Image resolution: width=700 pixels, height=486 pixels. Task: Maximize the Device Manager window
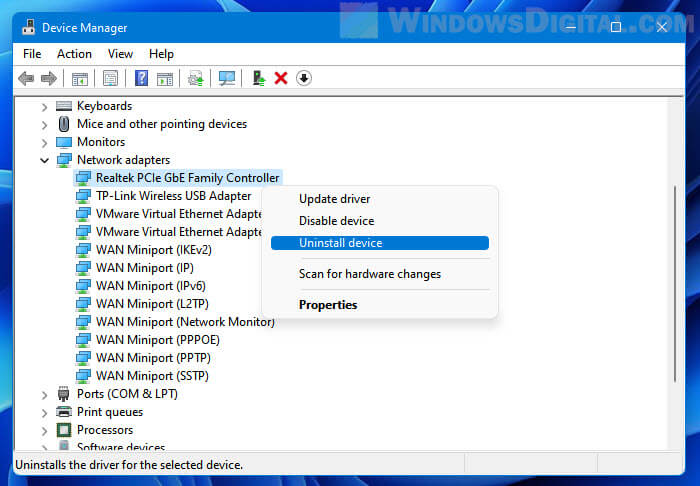coord(616,27)
